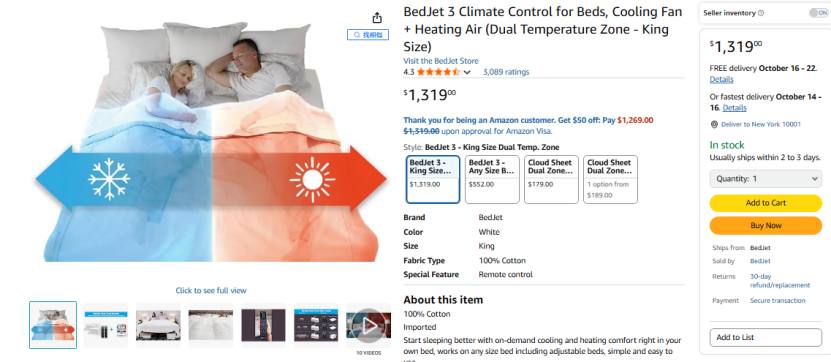
Task: Select the remote control image thumbnail
Action: click(x=263, y=325)
